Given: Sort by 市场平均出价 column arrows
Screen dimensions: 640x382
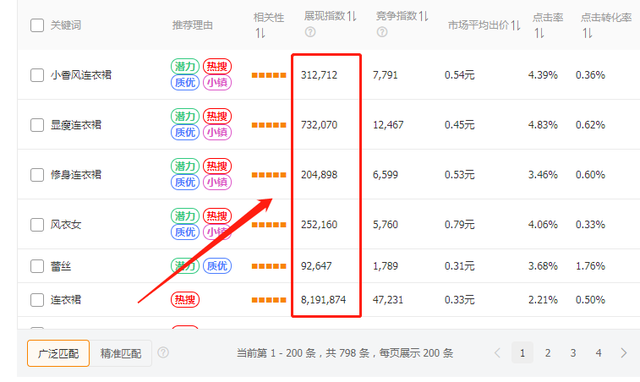Looking at the screenshot, I should [516, 25].
